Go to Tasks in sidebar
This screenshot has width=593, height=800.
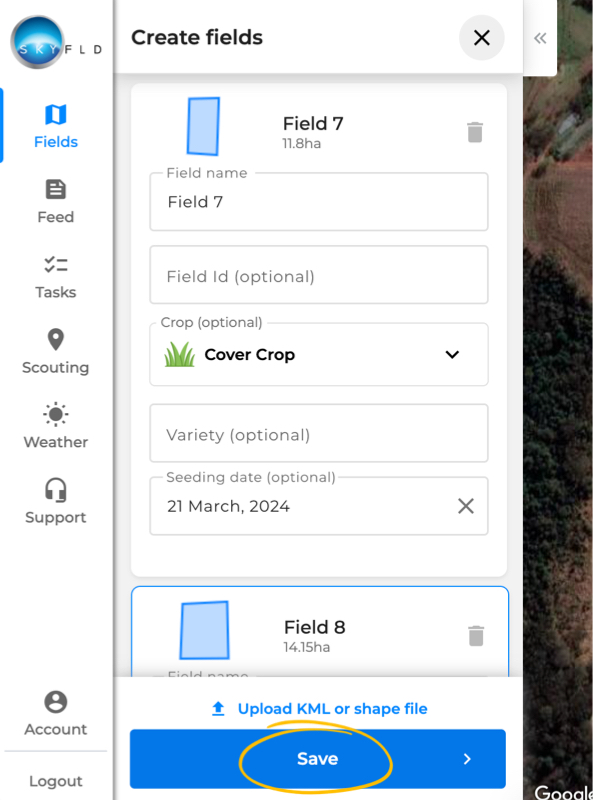tap(56, 277)
